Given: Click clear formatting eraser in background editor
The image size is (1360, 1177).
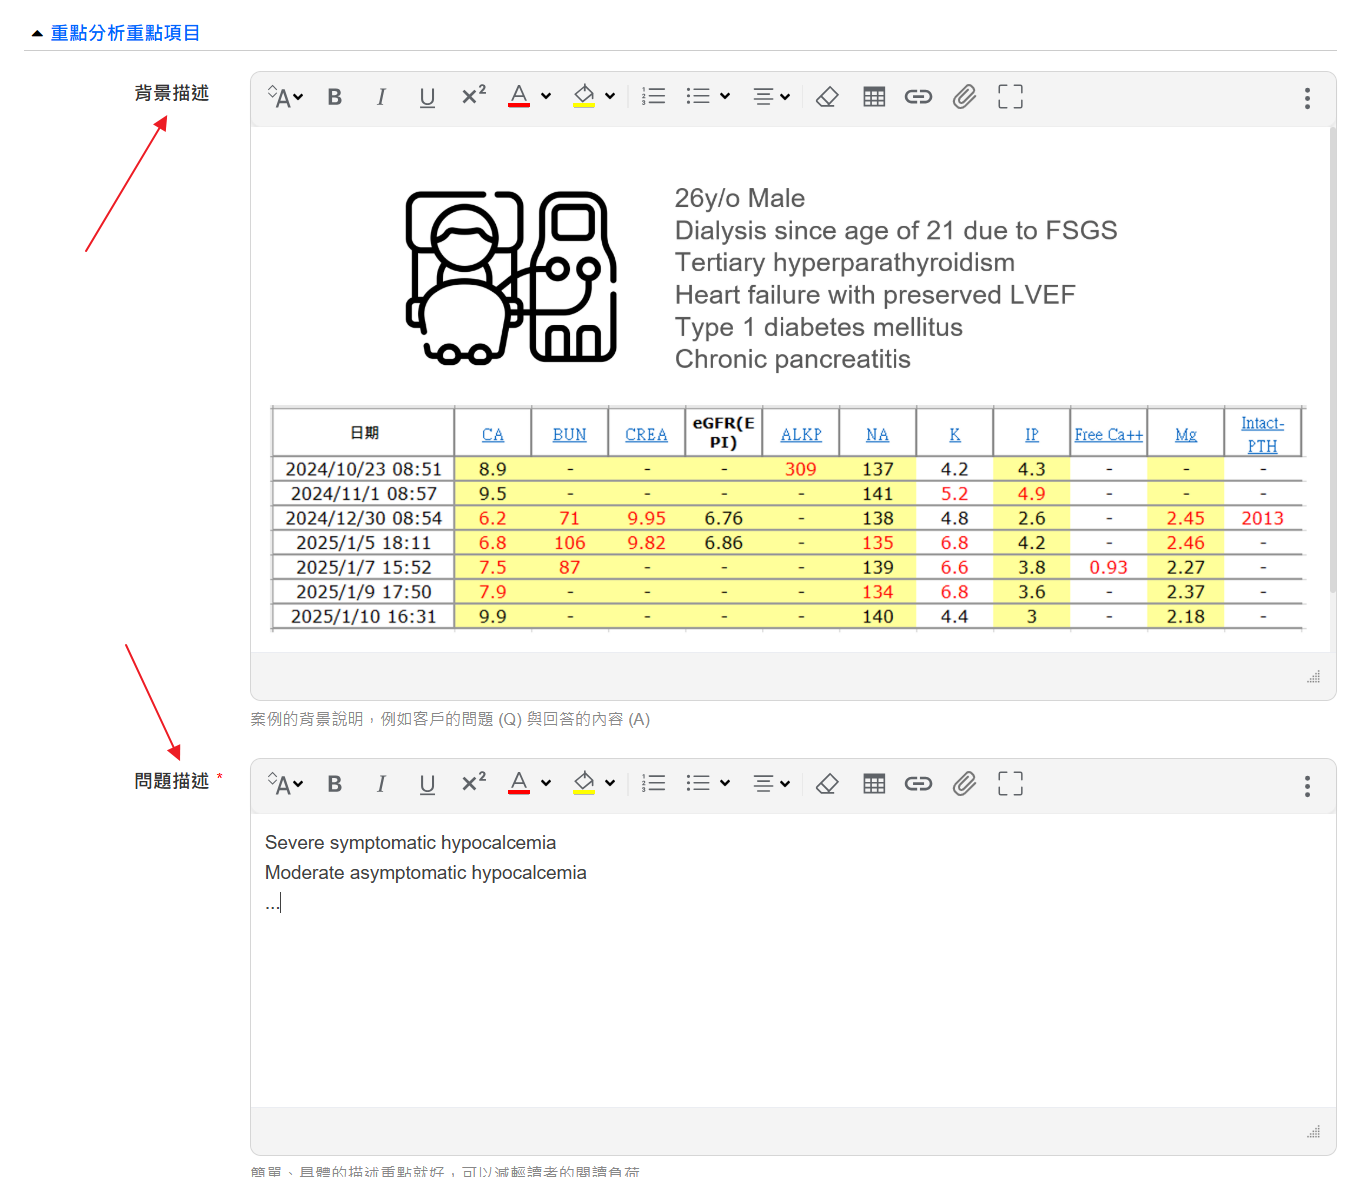Looking at the screenshot, I should coord(827,97).
